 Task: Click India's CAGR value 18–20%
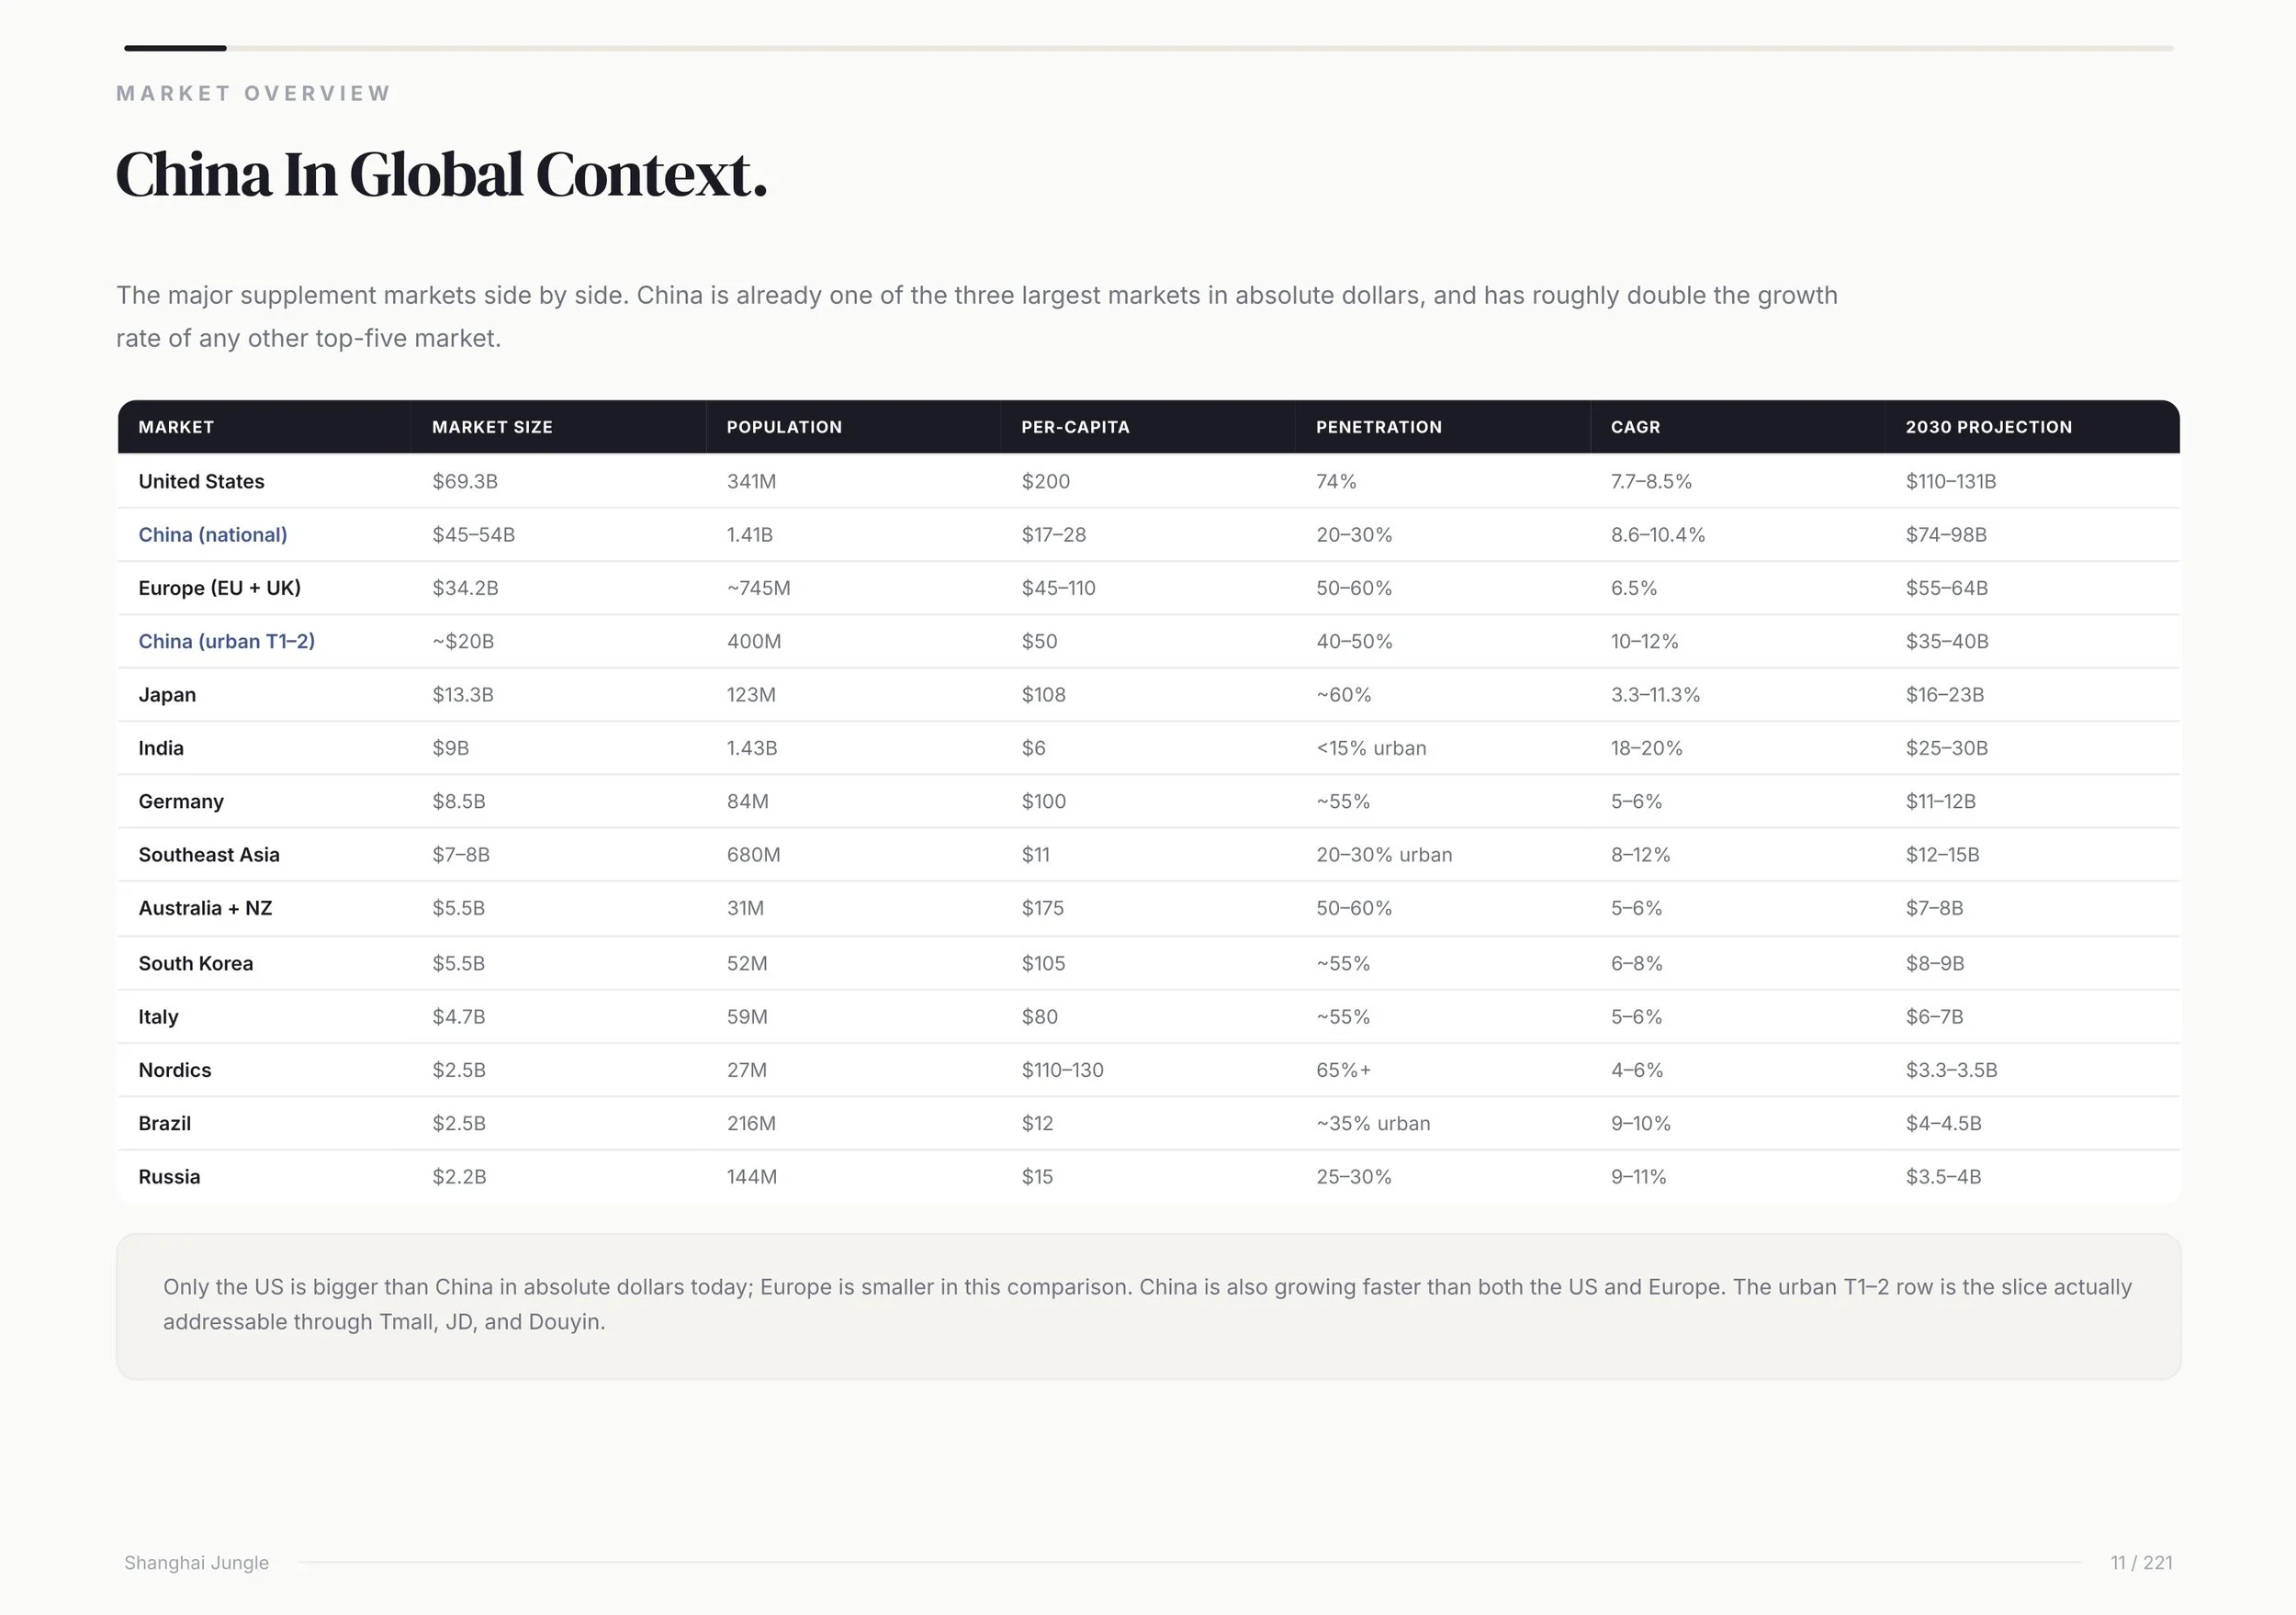[1646, 748]
